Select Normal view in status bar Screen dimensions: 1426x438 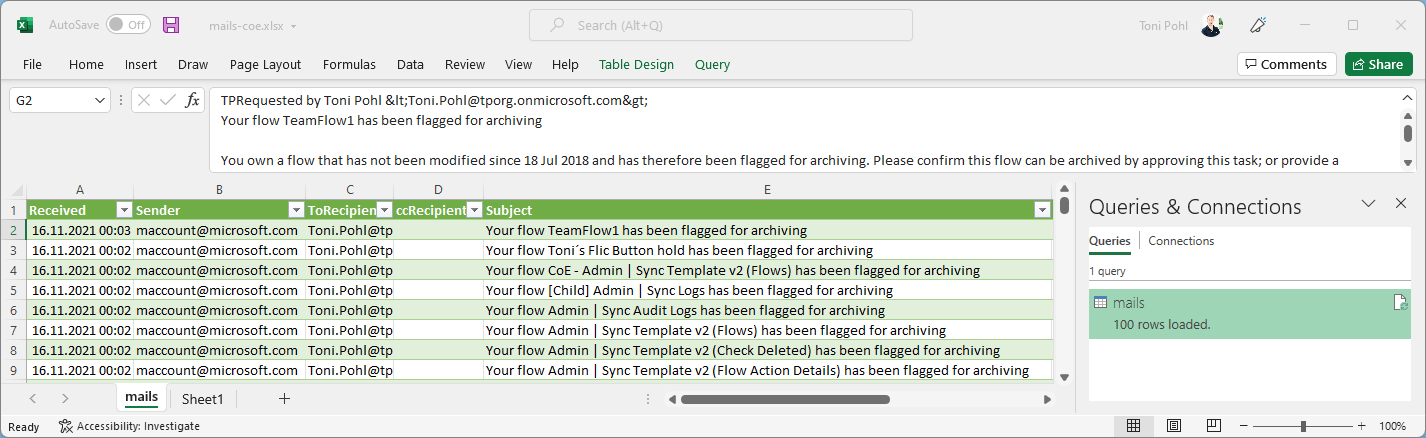coord(1133,426)
